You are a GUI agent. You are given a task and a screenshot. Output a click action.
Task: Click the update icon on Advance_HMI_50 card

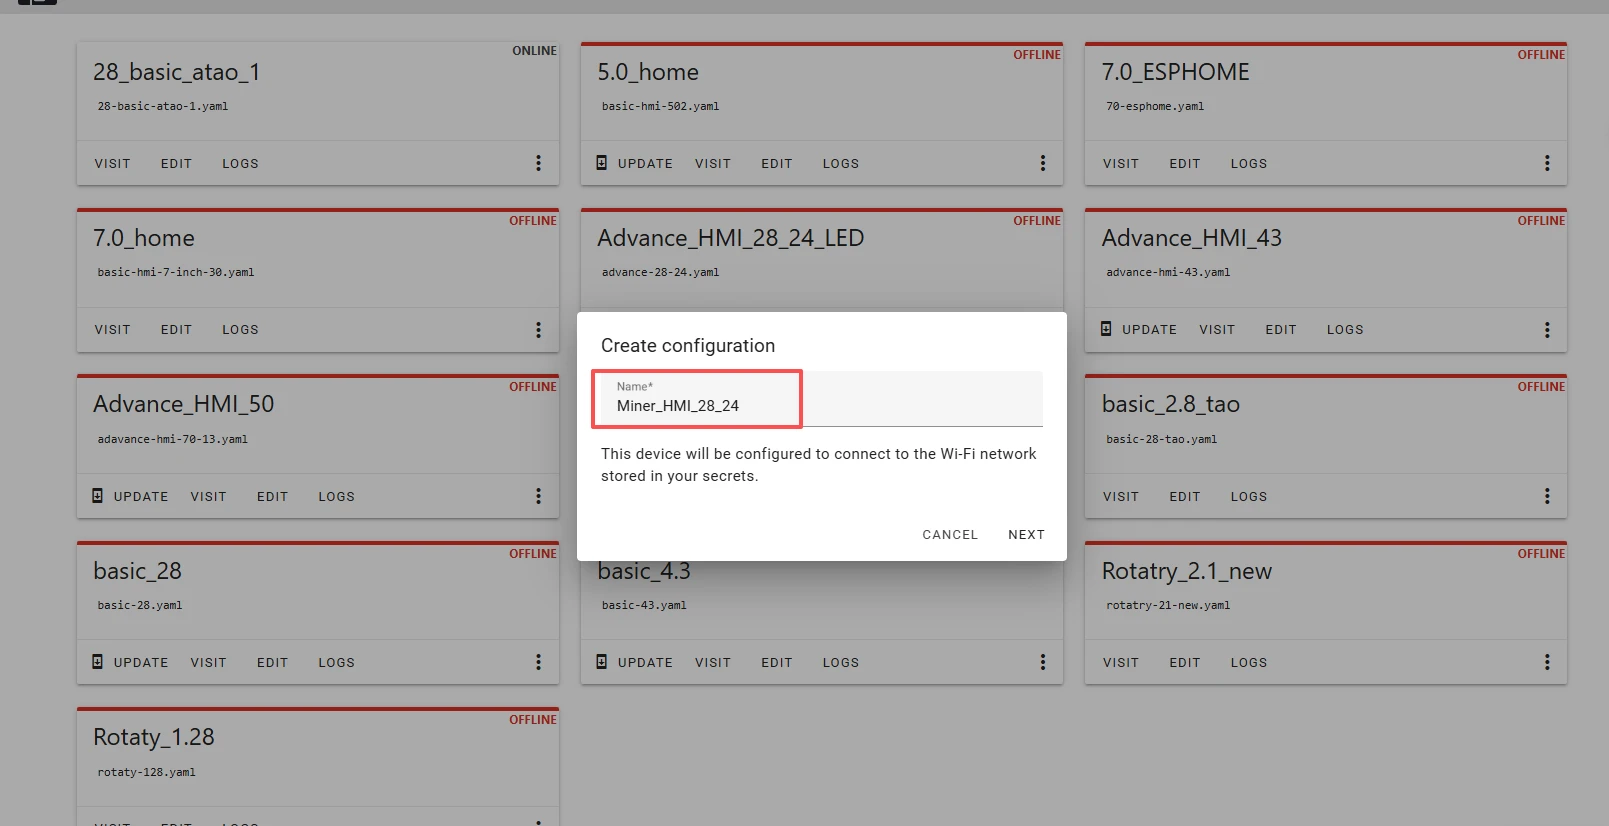[98, 496]
